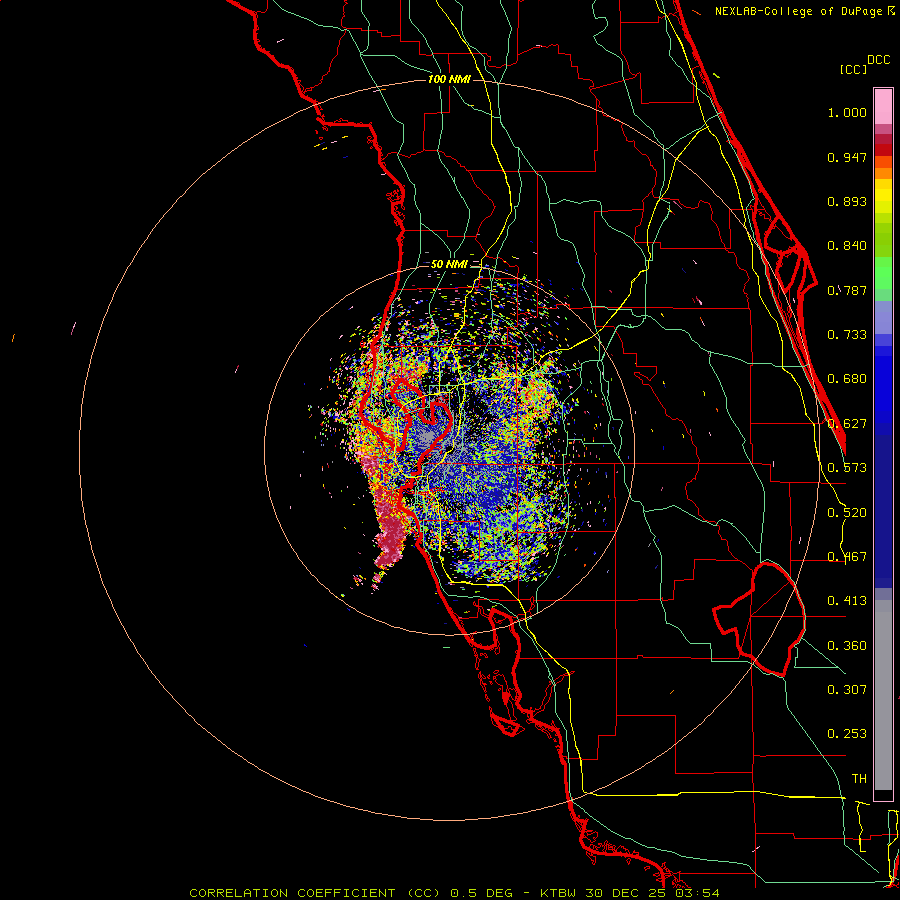The height and width of the screenshot is (900, 900).
Task: Pick the pink top segment of color bar
Action: [883, 107]
